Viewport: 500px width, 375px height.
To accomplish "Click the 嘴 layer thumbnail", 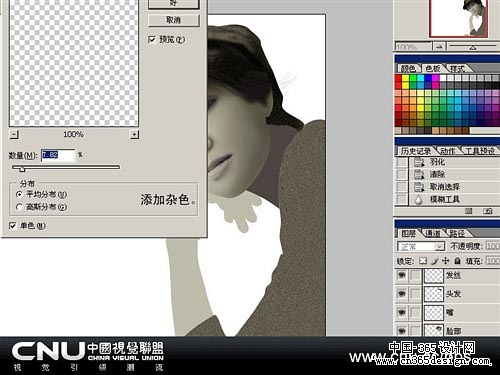I will click(434, 313).
